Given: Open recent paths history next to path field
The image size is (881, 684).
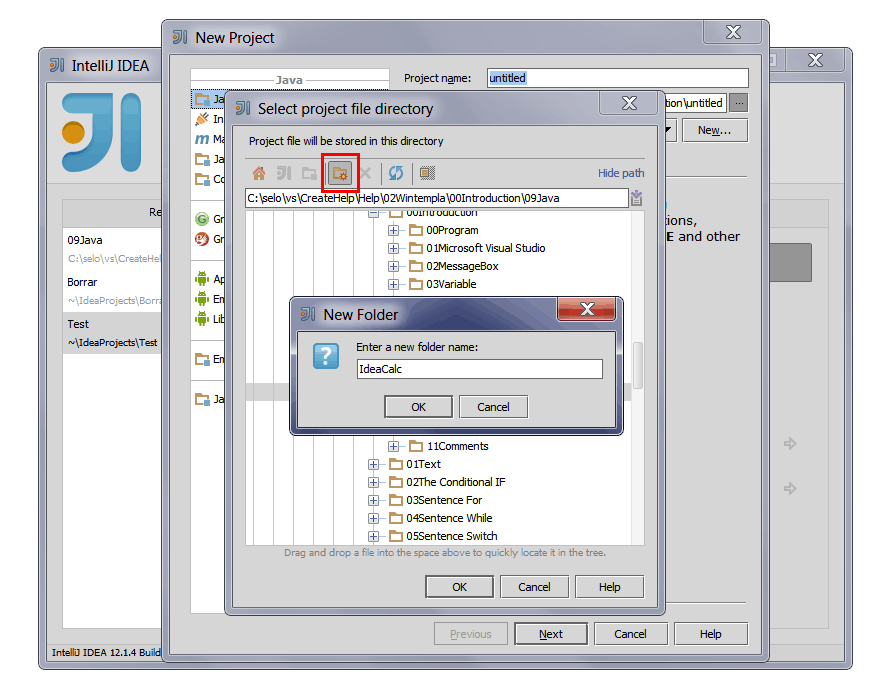Looking at the screenshot, I should [636, 198].
